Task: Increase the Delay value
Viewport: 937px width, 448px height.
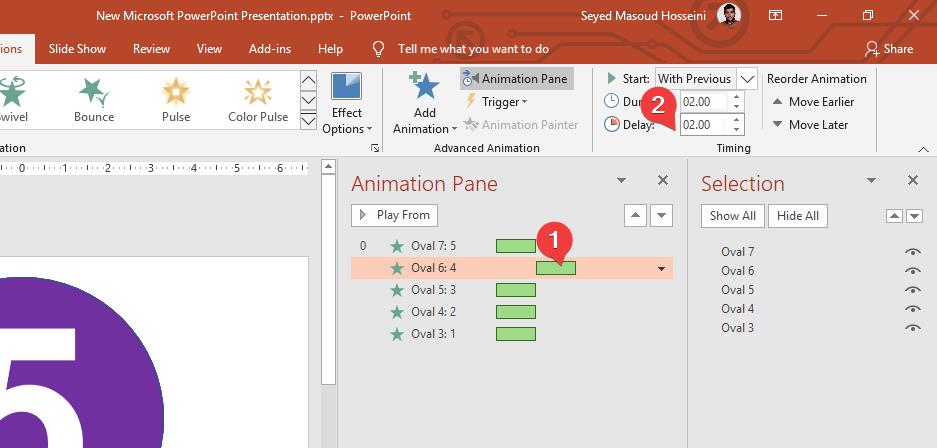Action: [x=736, y=120]
